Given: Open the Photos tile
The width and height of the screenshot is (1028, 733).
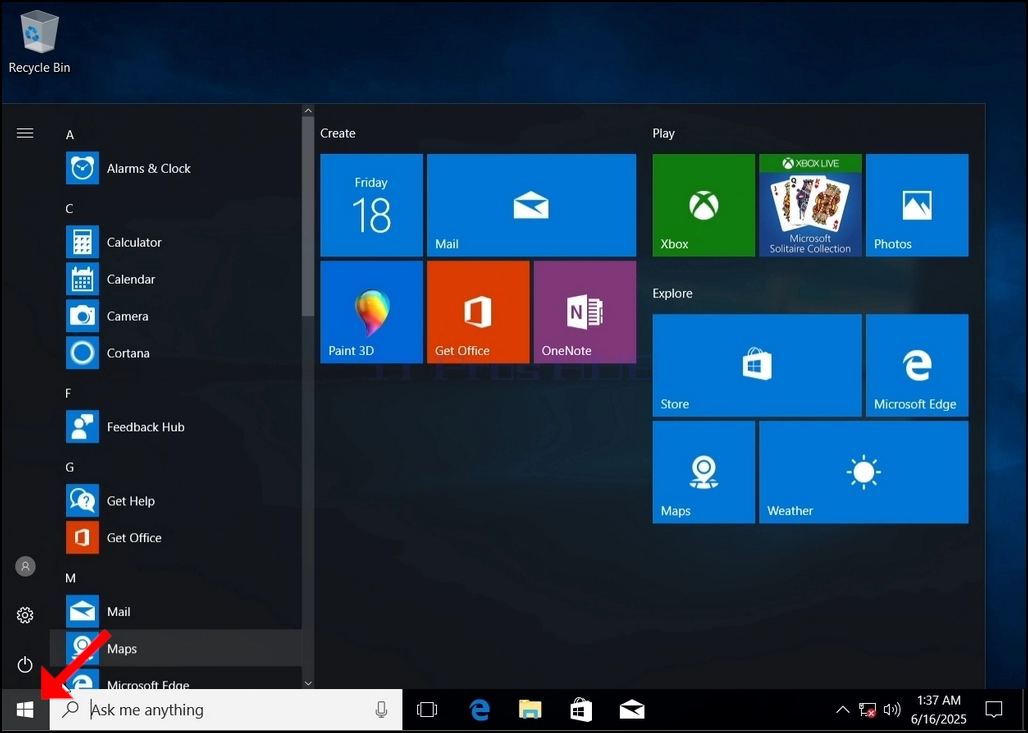Looking at the screenshot, I should pos(917,205).
